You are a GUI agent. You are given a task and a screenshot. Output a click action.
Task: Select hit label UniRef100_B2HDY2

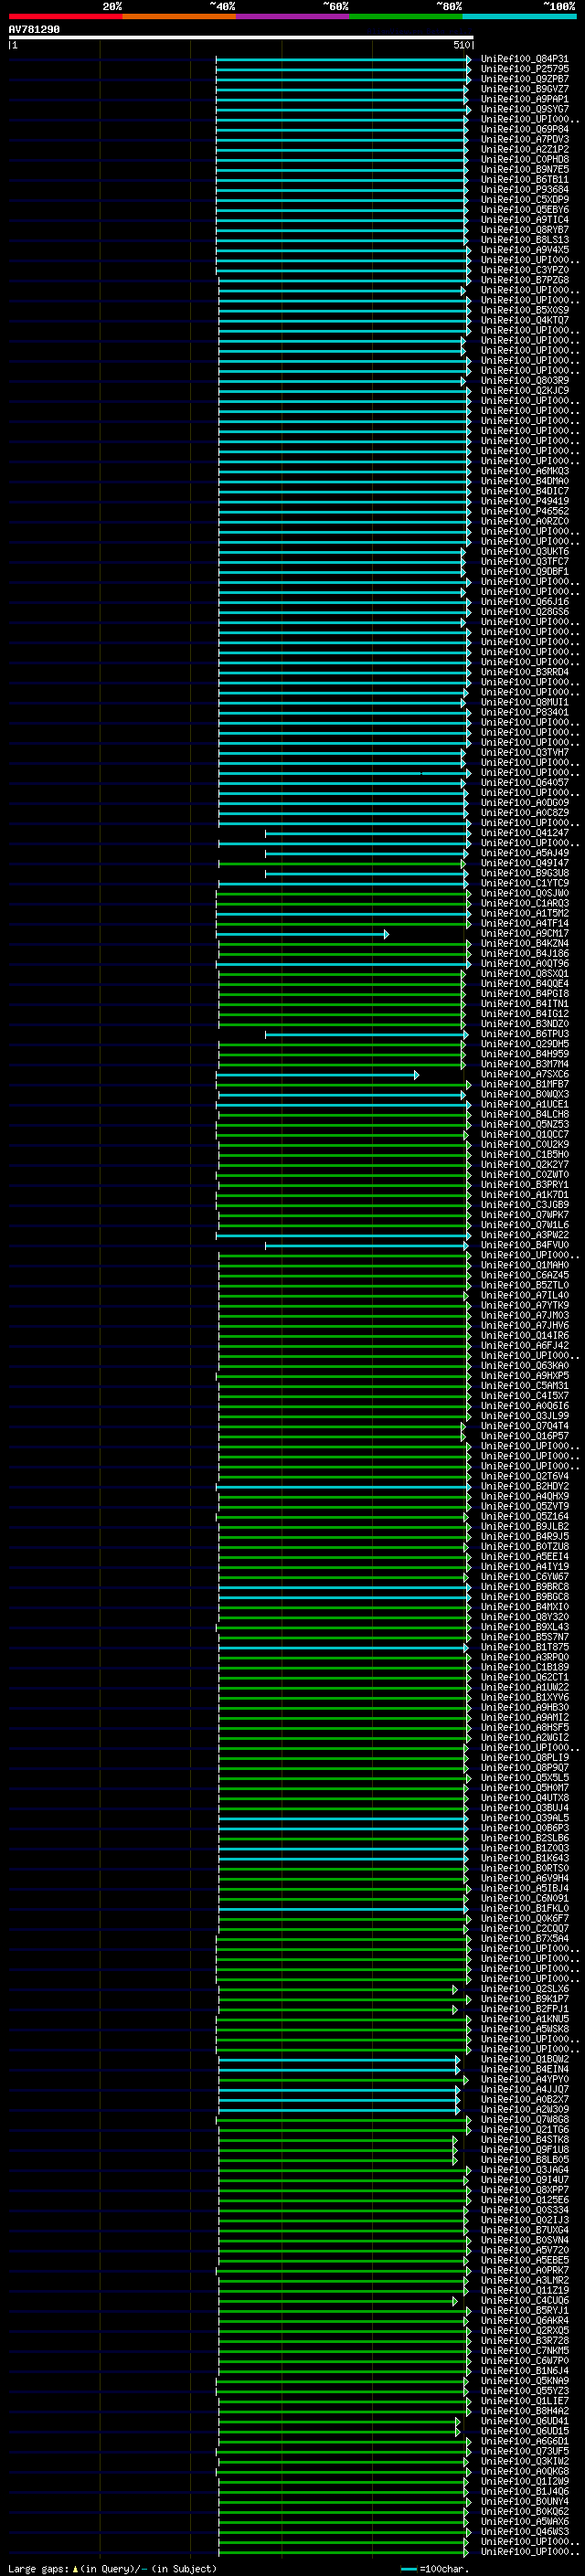(525, 1487)
